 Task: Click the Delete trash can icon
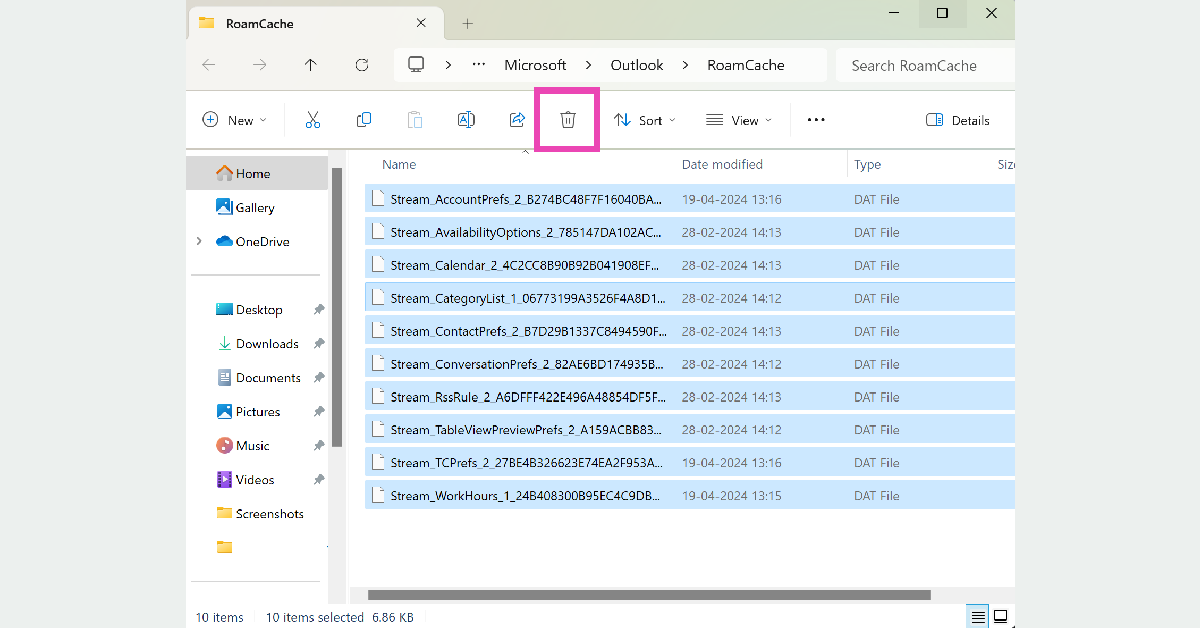[x=567, y=120]
